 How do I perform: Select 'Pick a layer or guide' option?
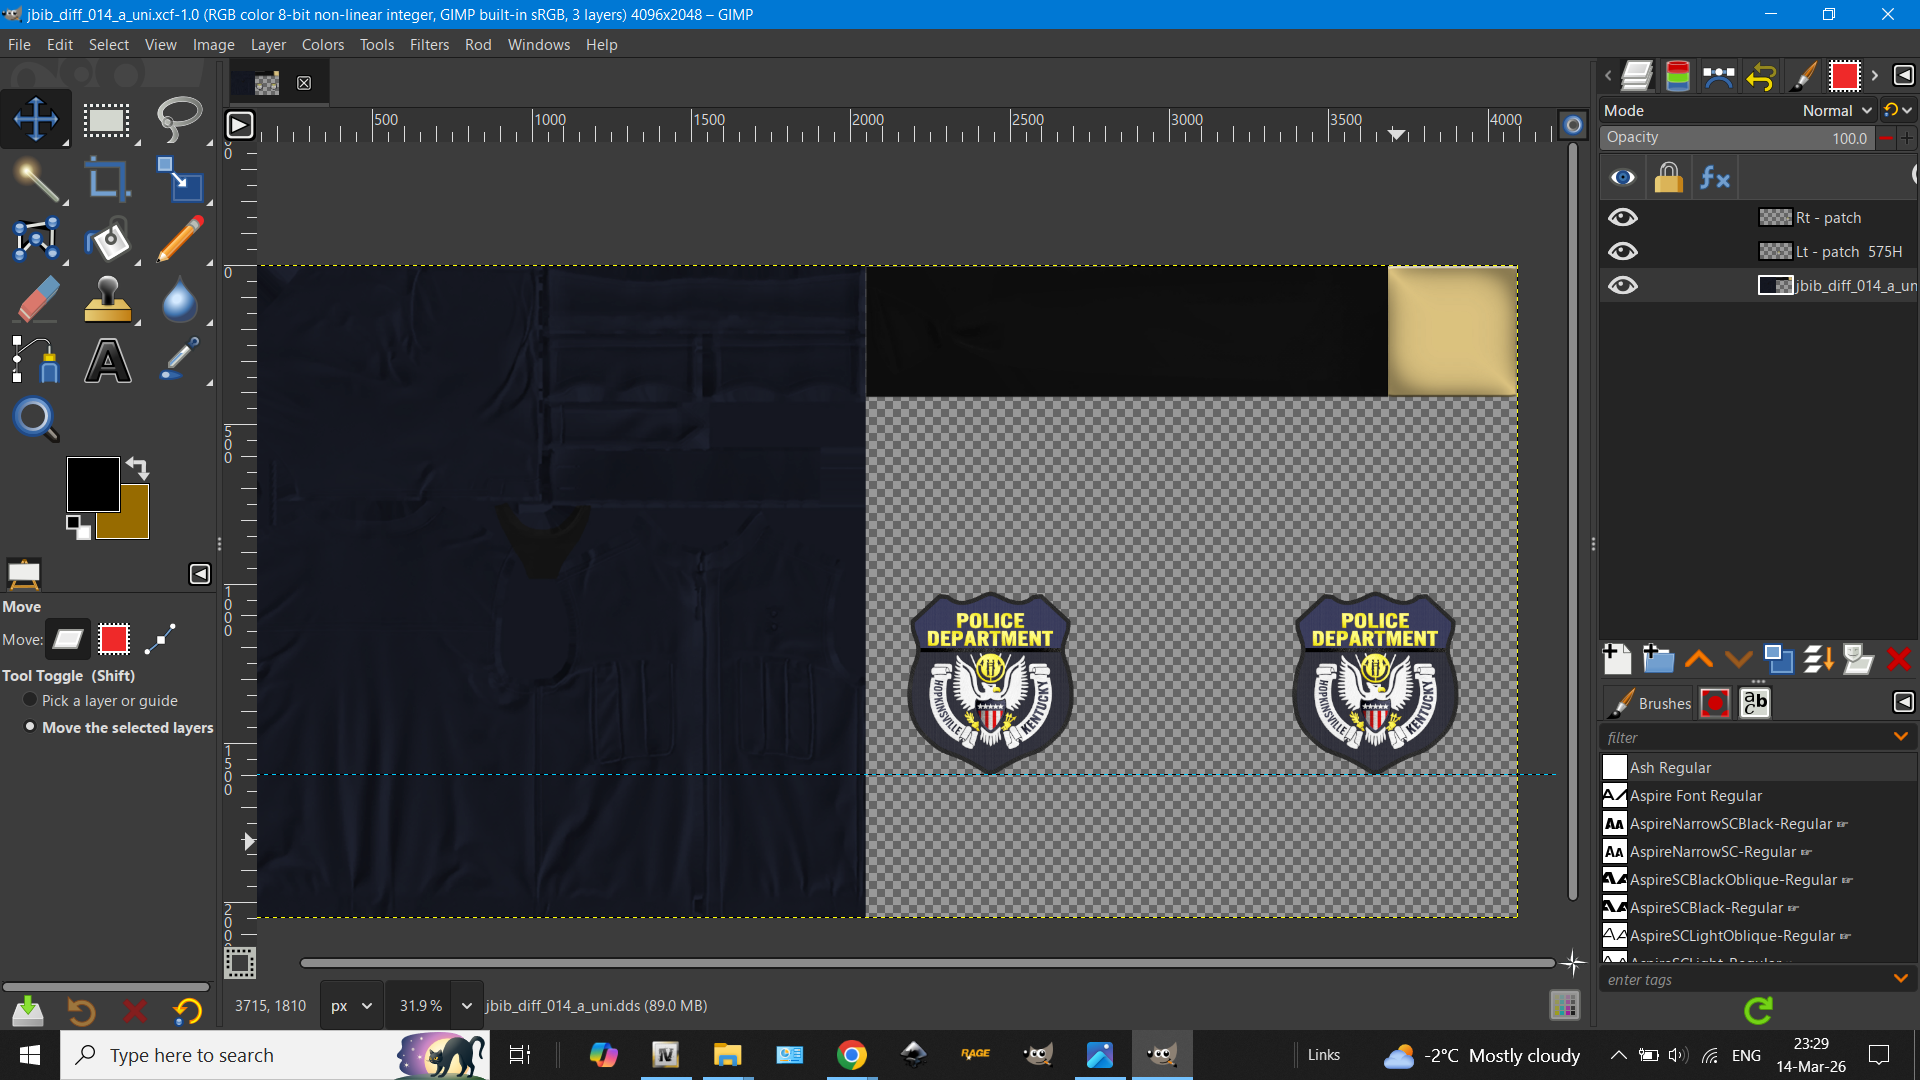coord(30,700)
